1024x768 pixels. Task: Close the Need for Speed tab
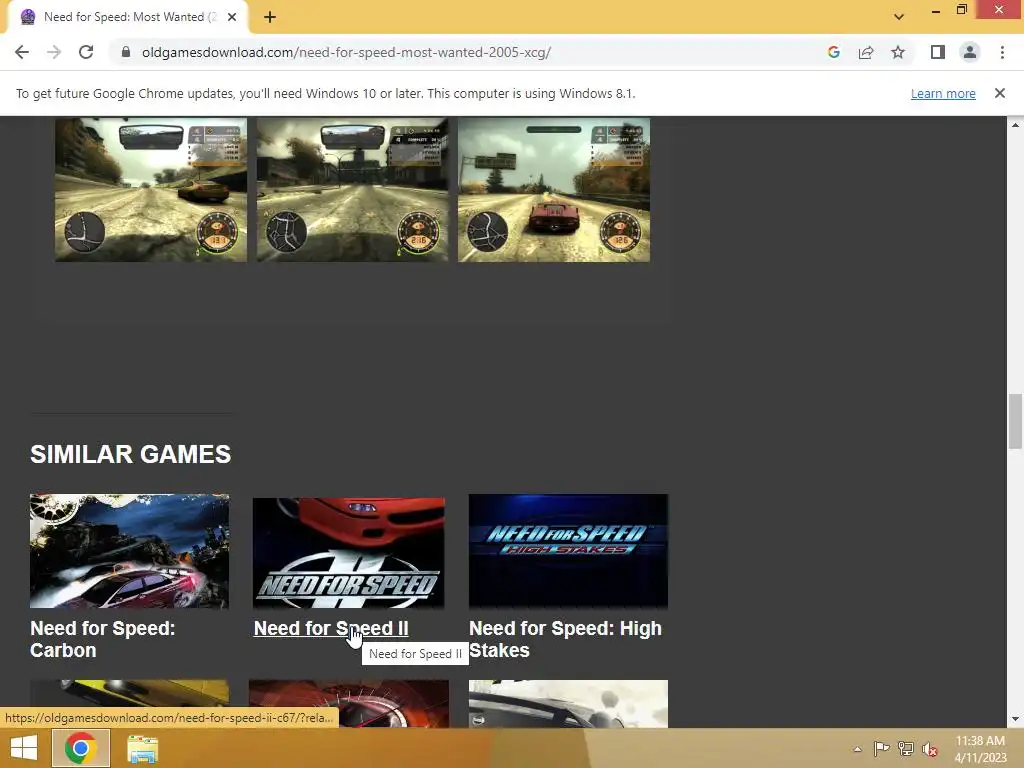coord(232,18)
